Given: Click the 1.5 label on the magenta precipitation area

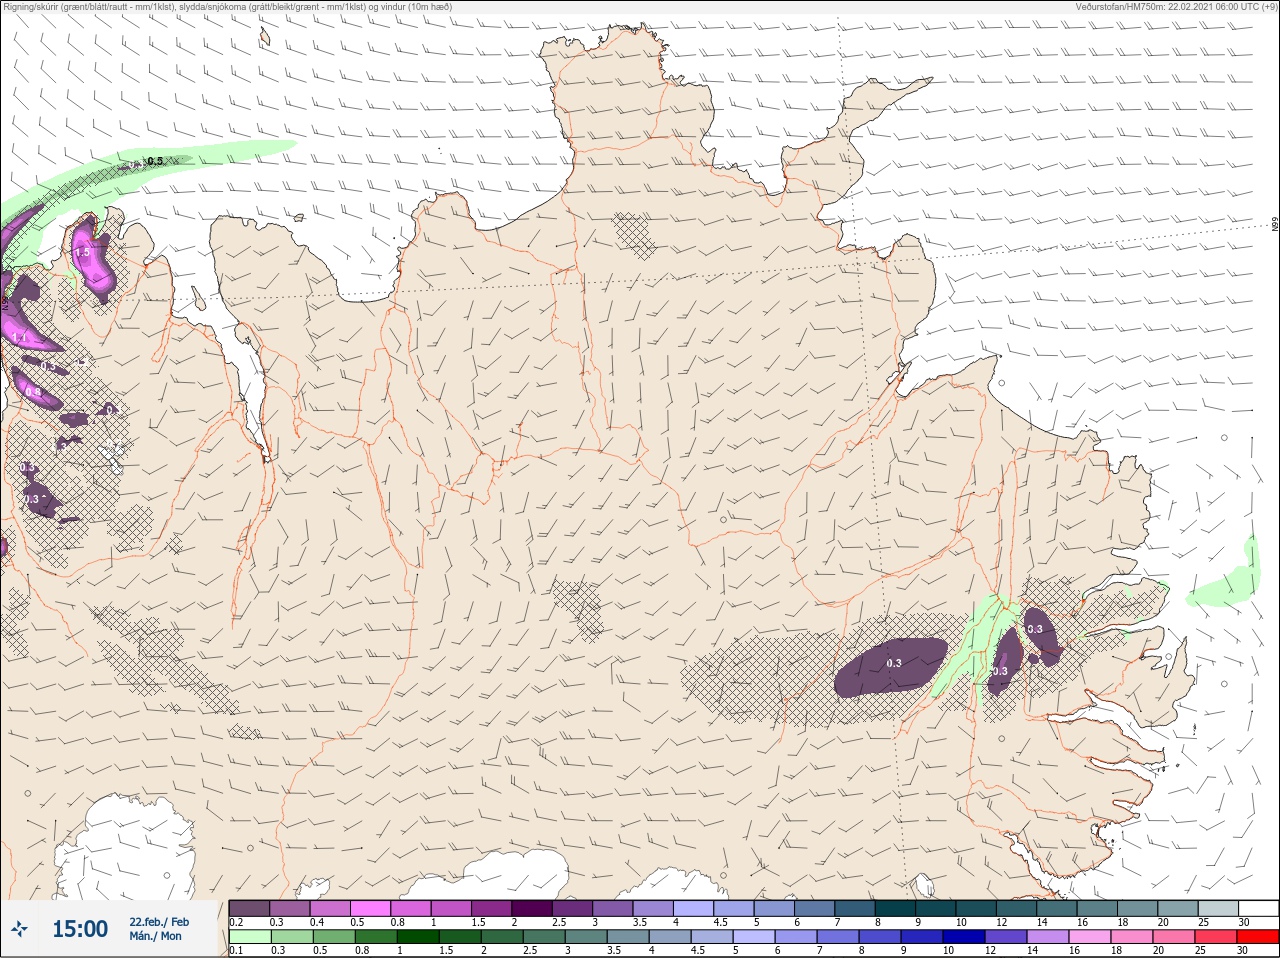Looking at the screenshot, I should coord(83,253).
